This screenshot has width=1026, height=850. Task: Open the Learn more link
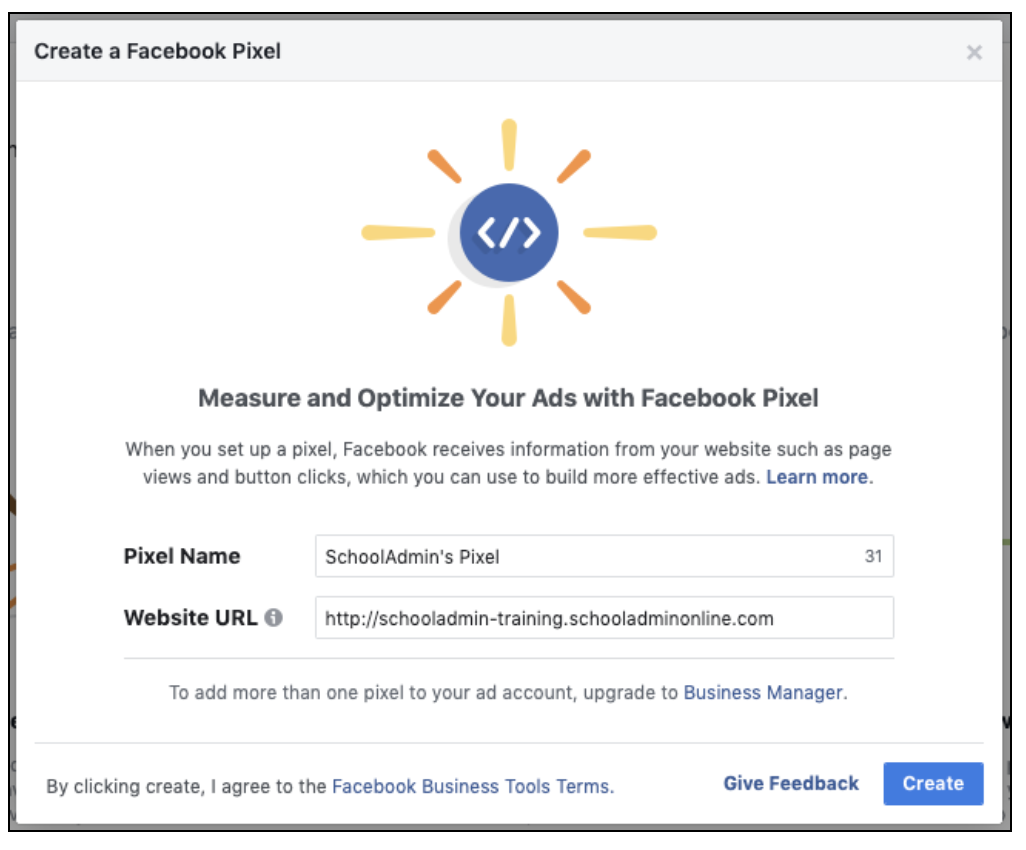tap(817, 477)
